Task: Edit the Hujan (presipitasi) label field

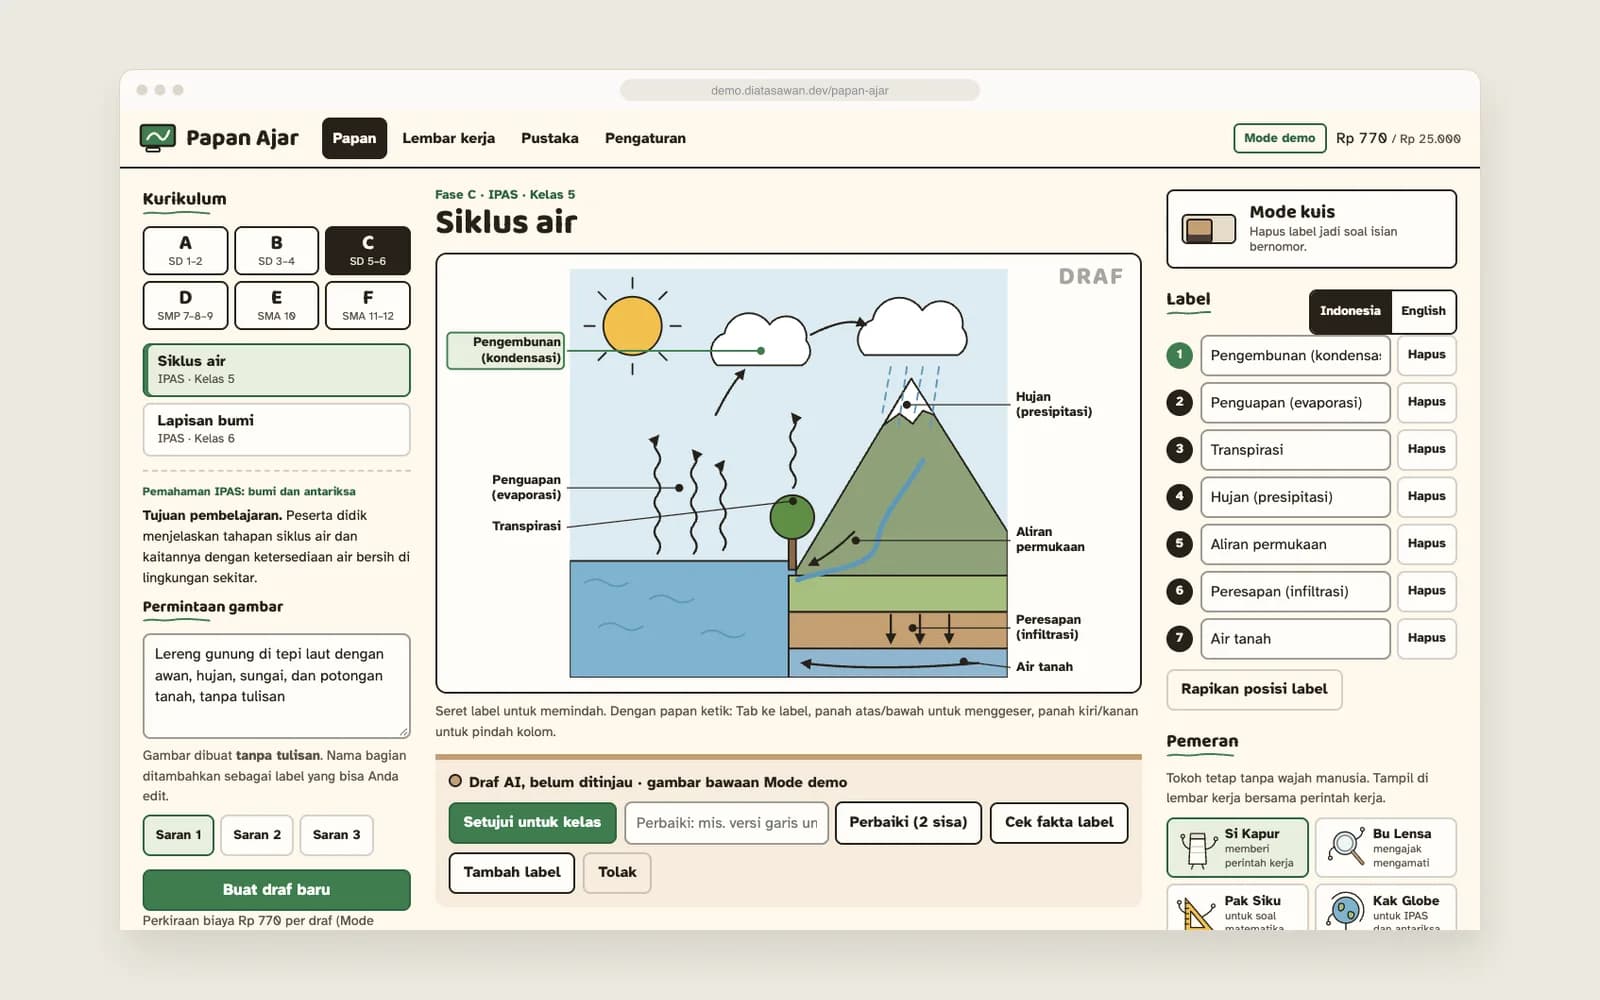Action: 1295,496
